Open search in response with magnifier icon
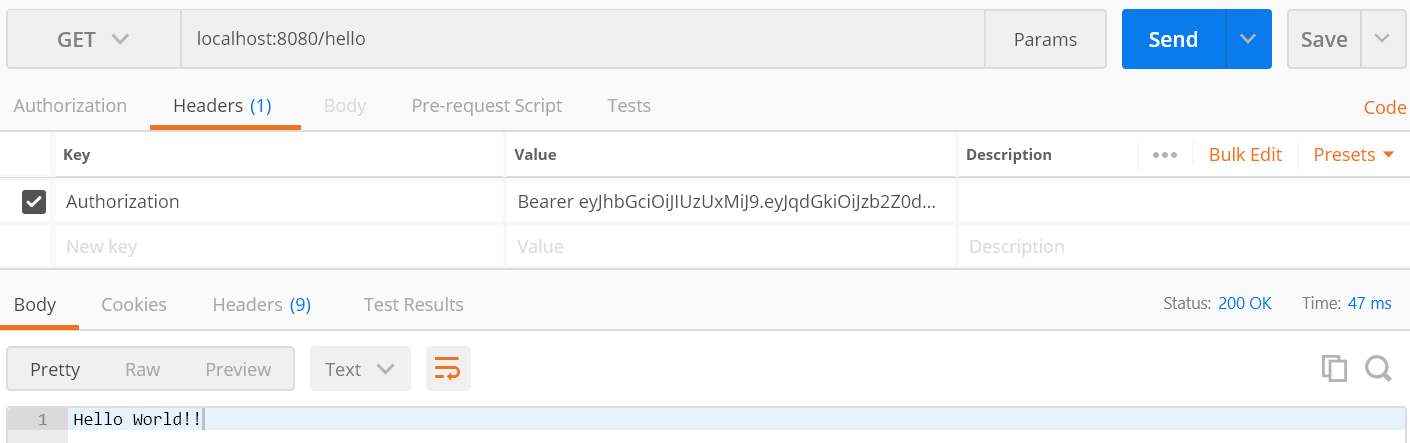 (1378, 369)
